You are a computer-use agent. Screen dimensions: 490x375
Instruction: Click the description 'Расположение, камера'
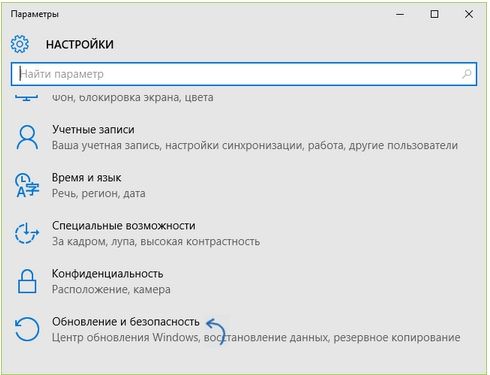click(x=111, y=289)
